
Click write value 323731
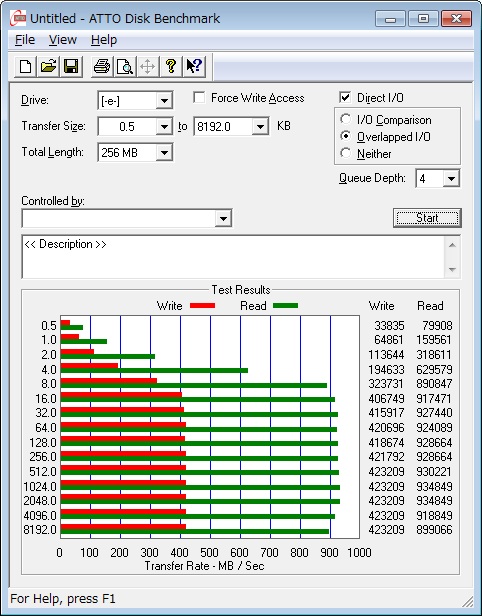[386, 383]
